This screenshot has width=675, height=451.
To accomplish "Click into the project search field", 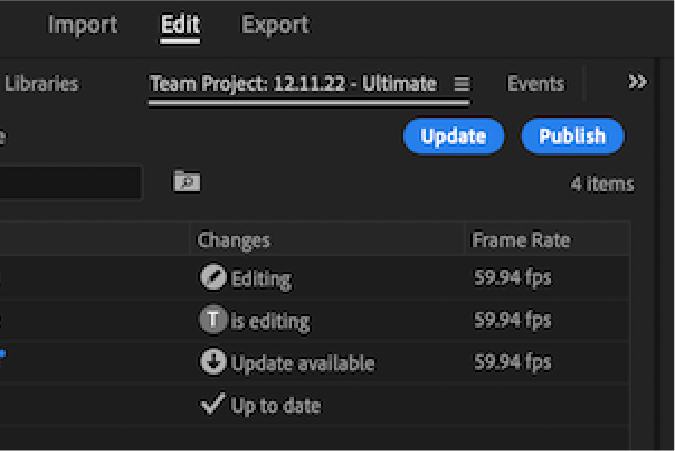I will (x=70, y=182).
